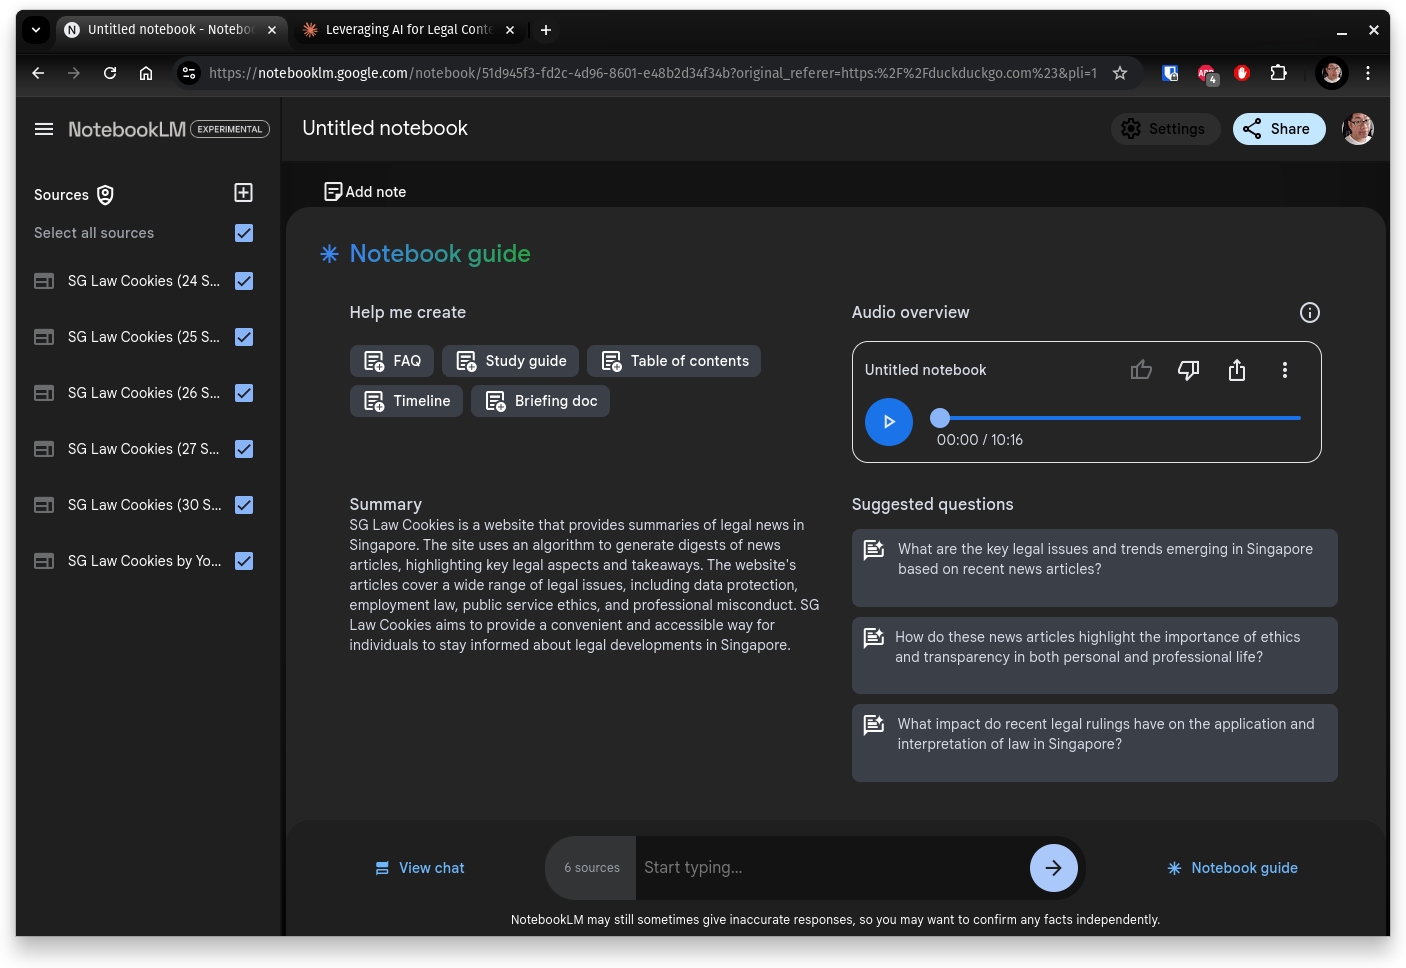The image size is (1406, 968).
Task: Go back to the previous page
Action: pos(38,73)
